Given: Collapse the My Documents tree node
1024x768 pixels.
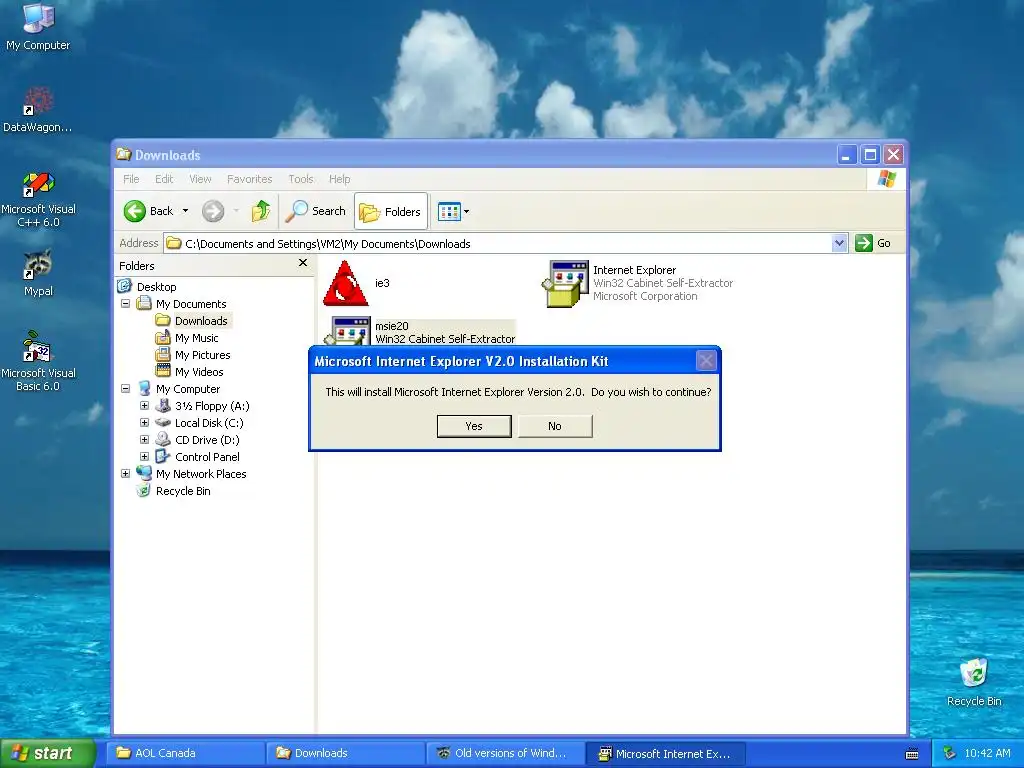Looking at the screenshot, I should pyautogui.click(x=125, y=304).
